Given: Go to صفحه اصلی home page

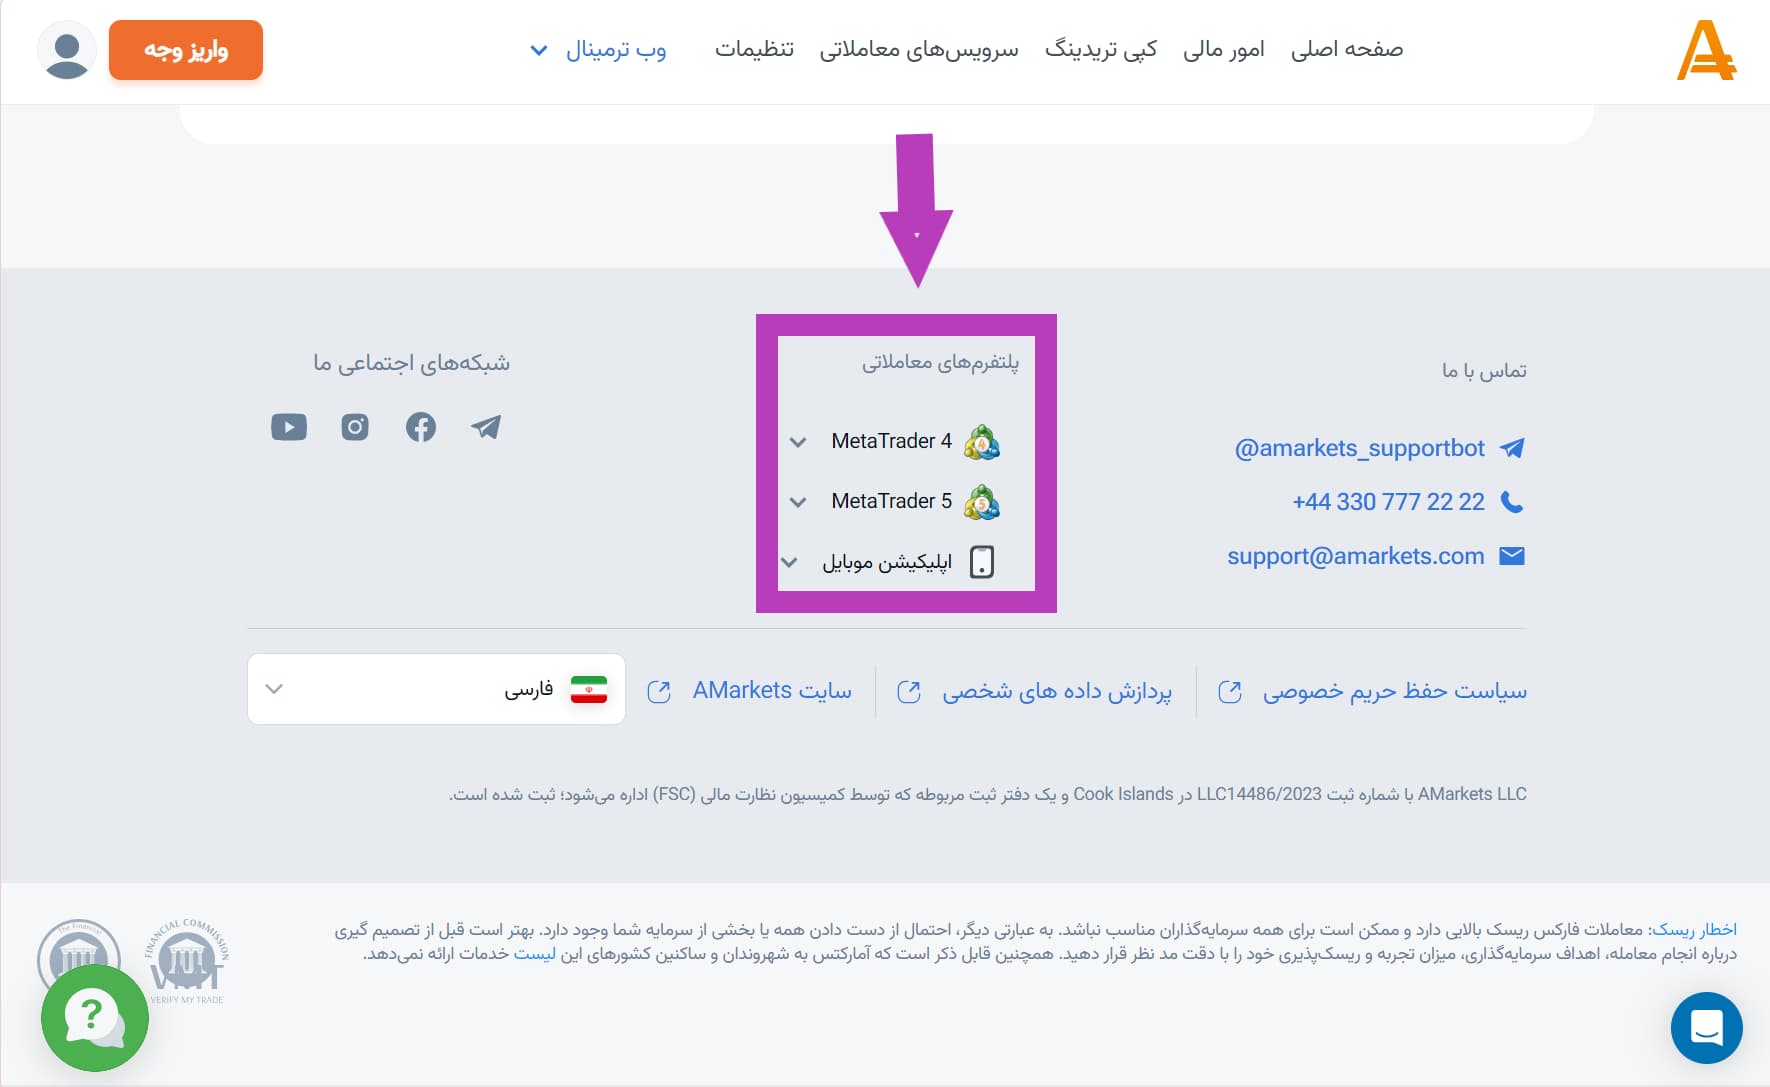Looking at the screenshot, I should point(1347,49).
